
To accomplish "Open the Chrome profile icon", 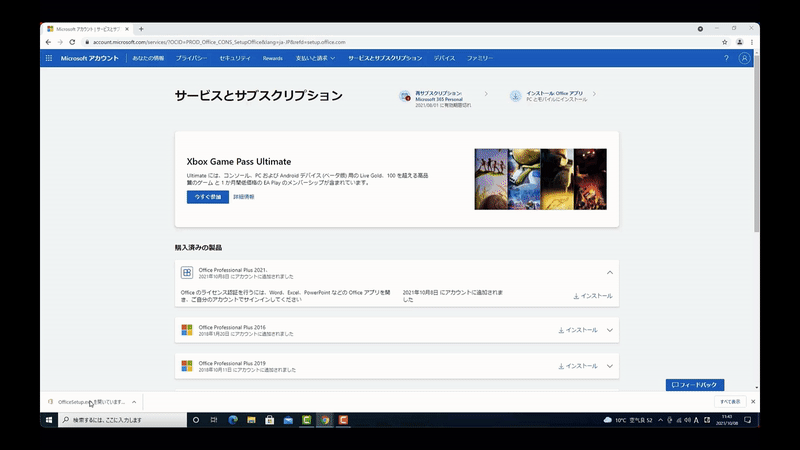I will coord(739,42).
